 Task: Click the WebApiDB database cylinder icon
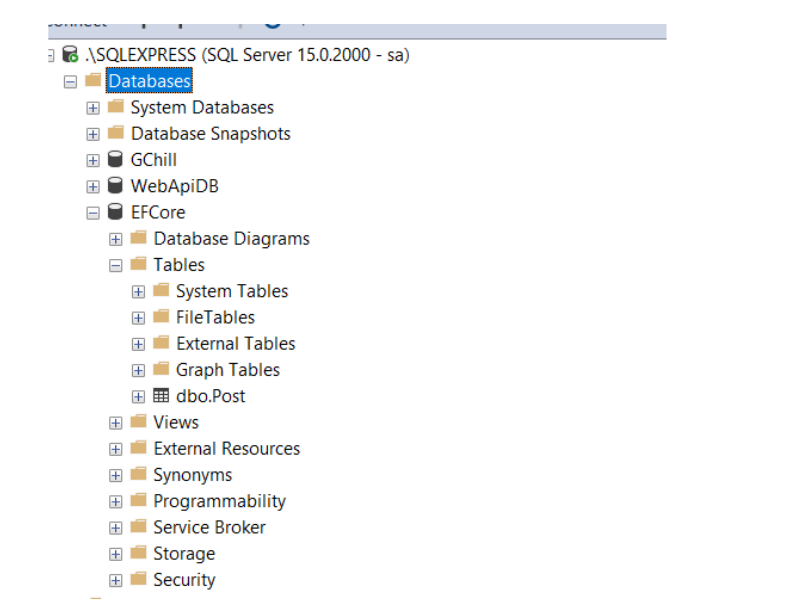115,185
